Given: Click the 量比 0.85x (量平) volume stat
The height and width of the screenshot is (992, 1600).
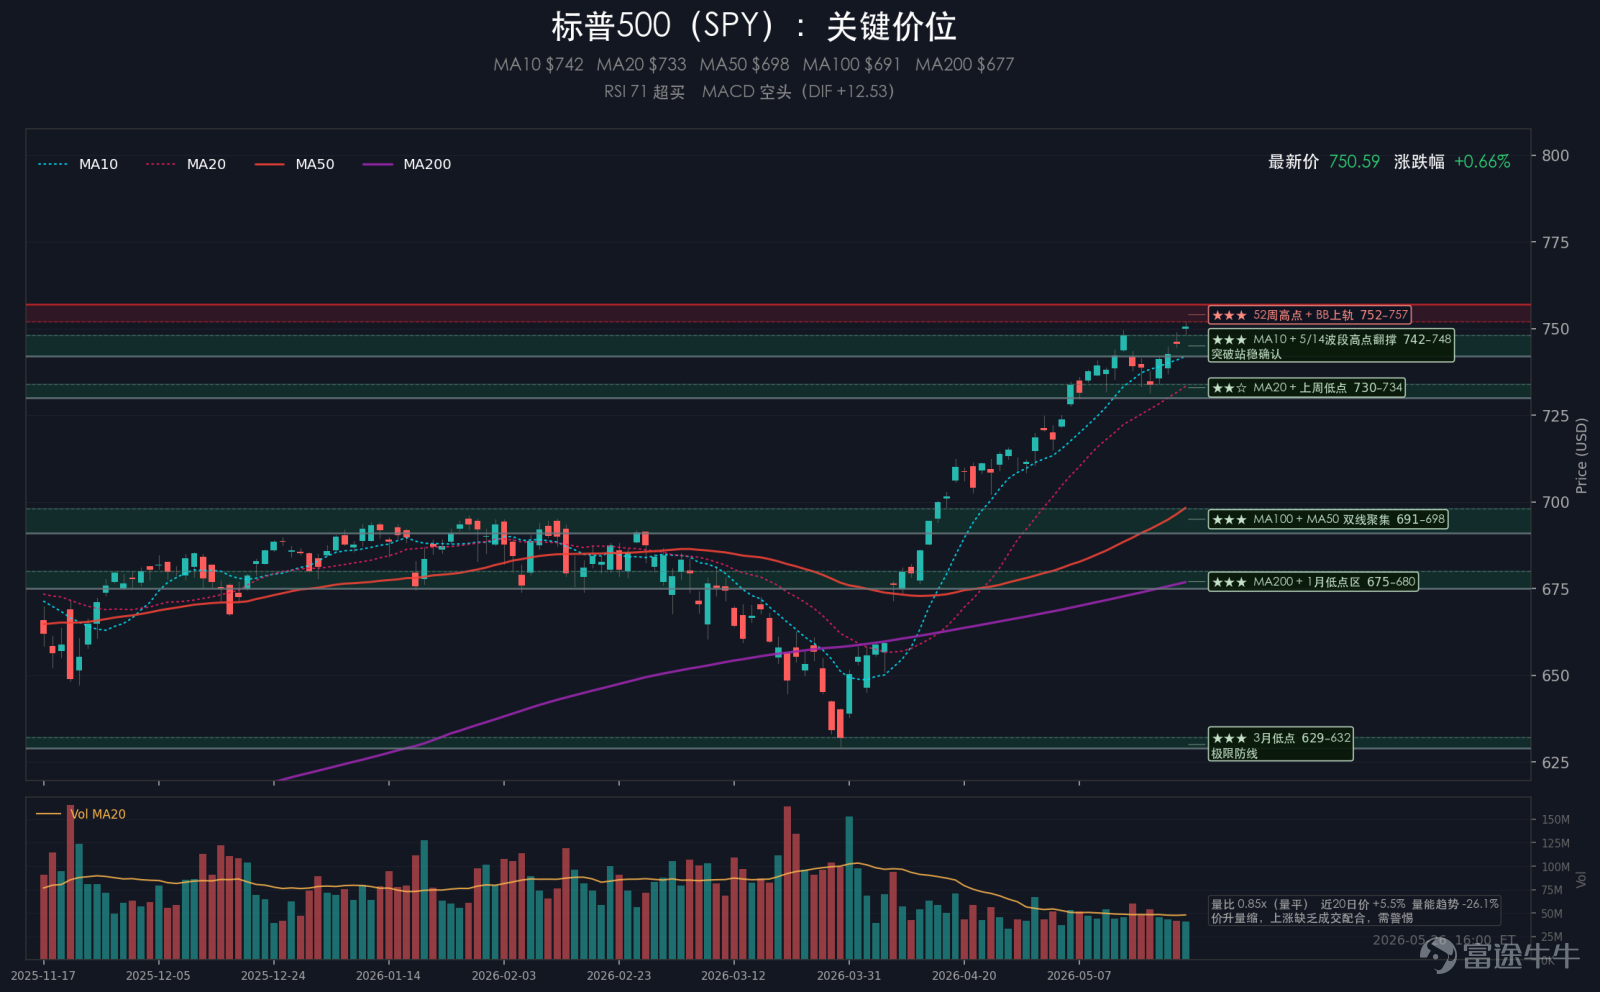Looking at the screenshot, I should point(1260,904).
